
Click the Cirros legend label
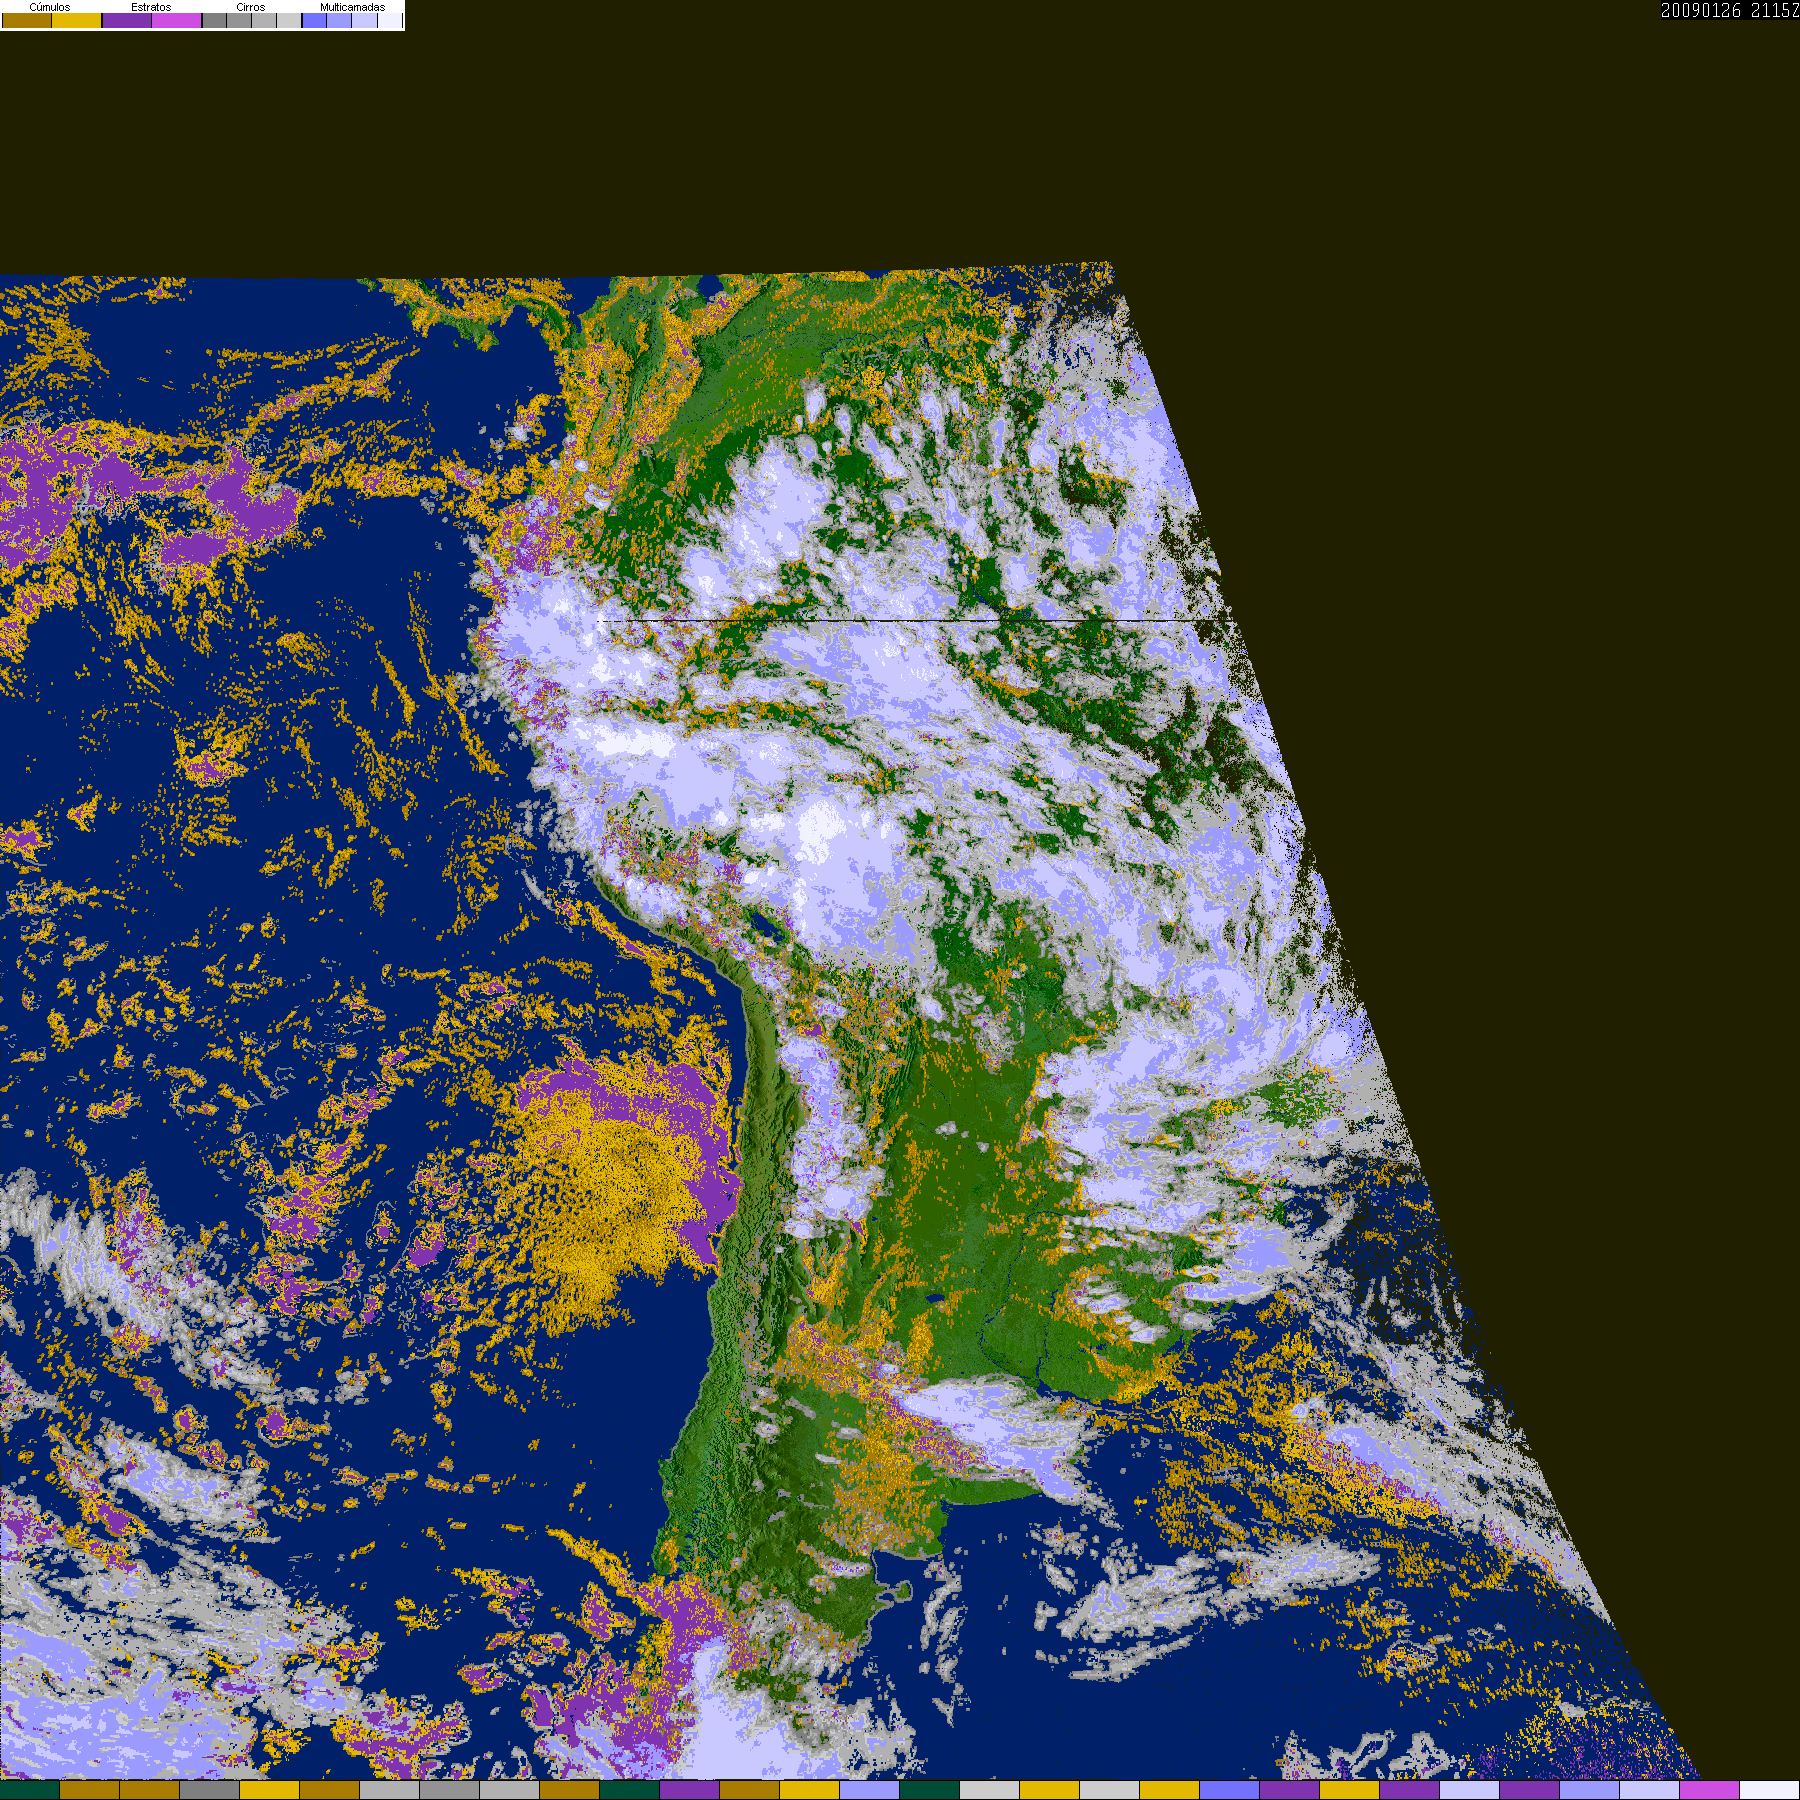(x=251, y=7)
